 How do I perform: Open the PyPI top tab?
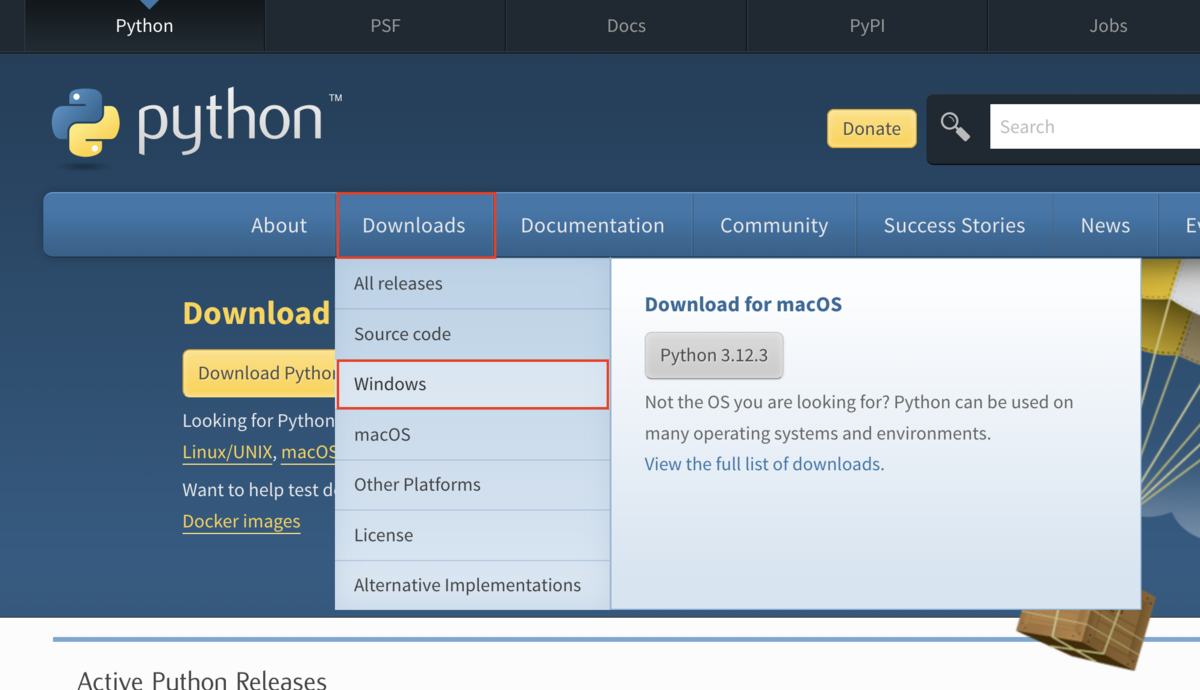(867, 26)
